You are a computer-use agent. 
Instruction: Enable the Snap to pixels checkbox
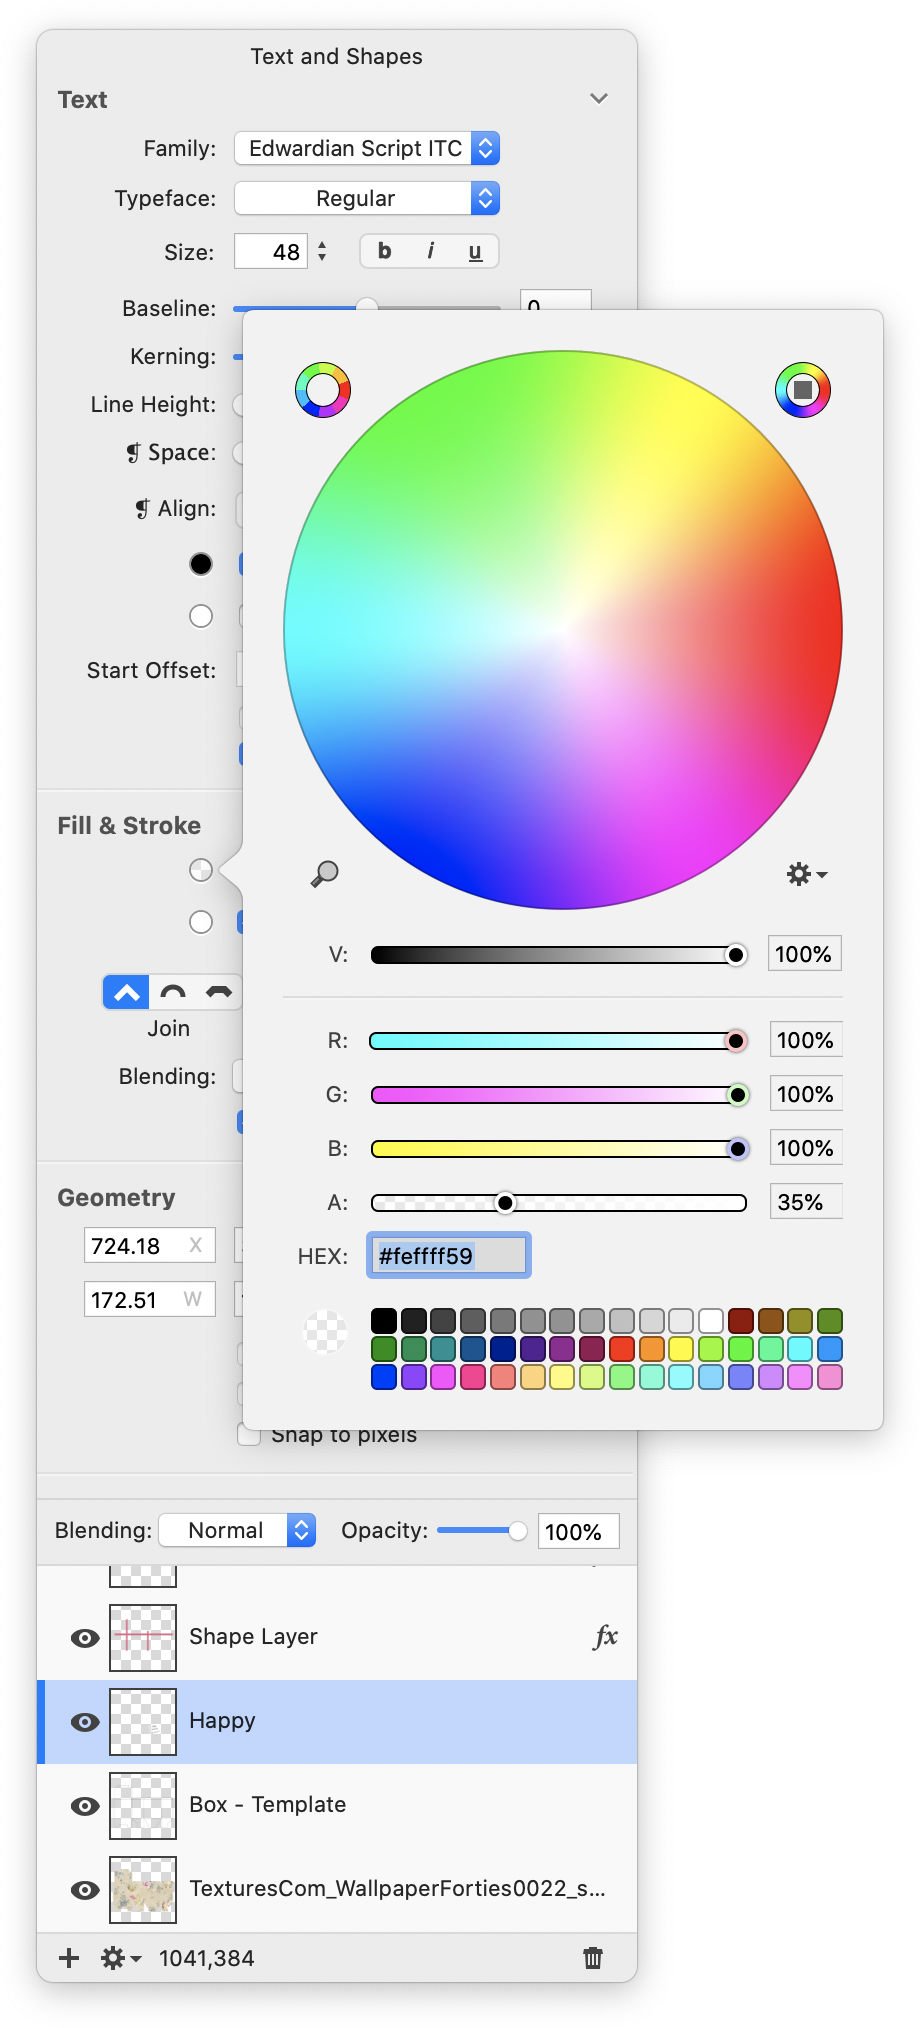(x=249, y=1434)
